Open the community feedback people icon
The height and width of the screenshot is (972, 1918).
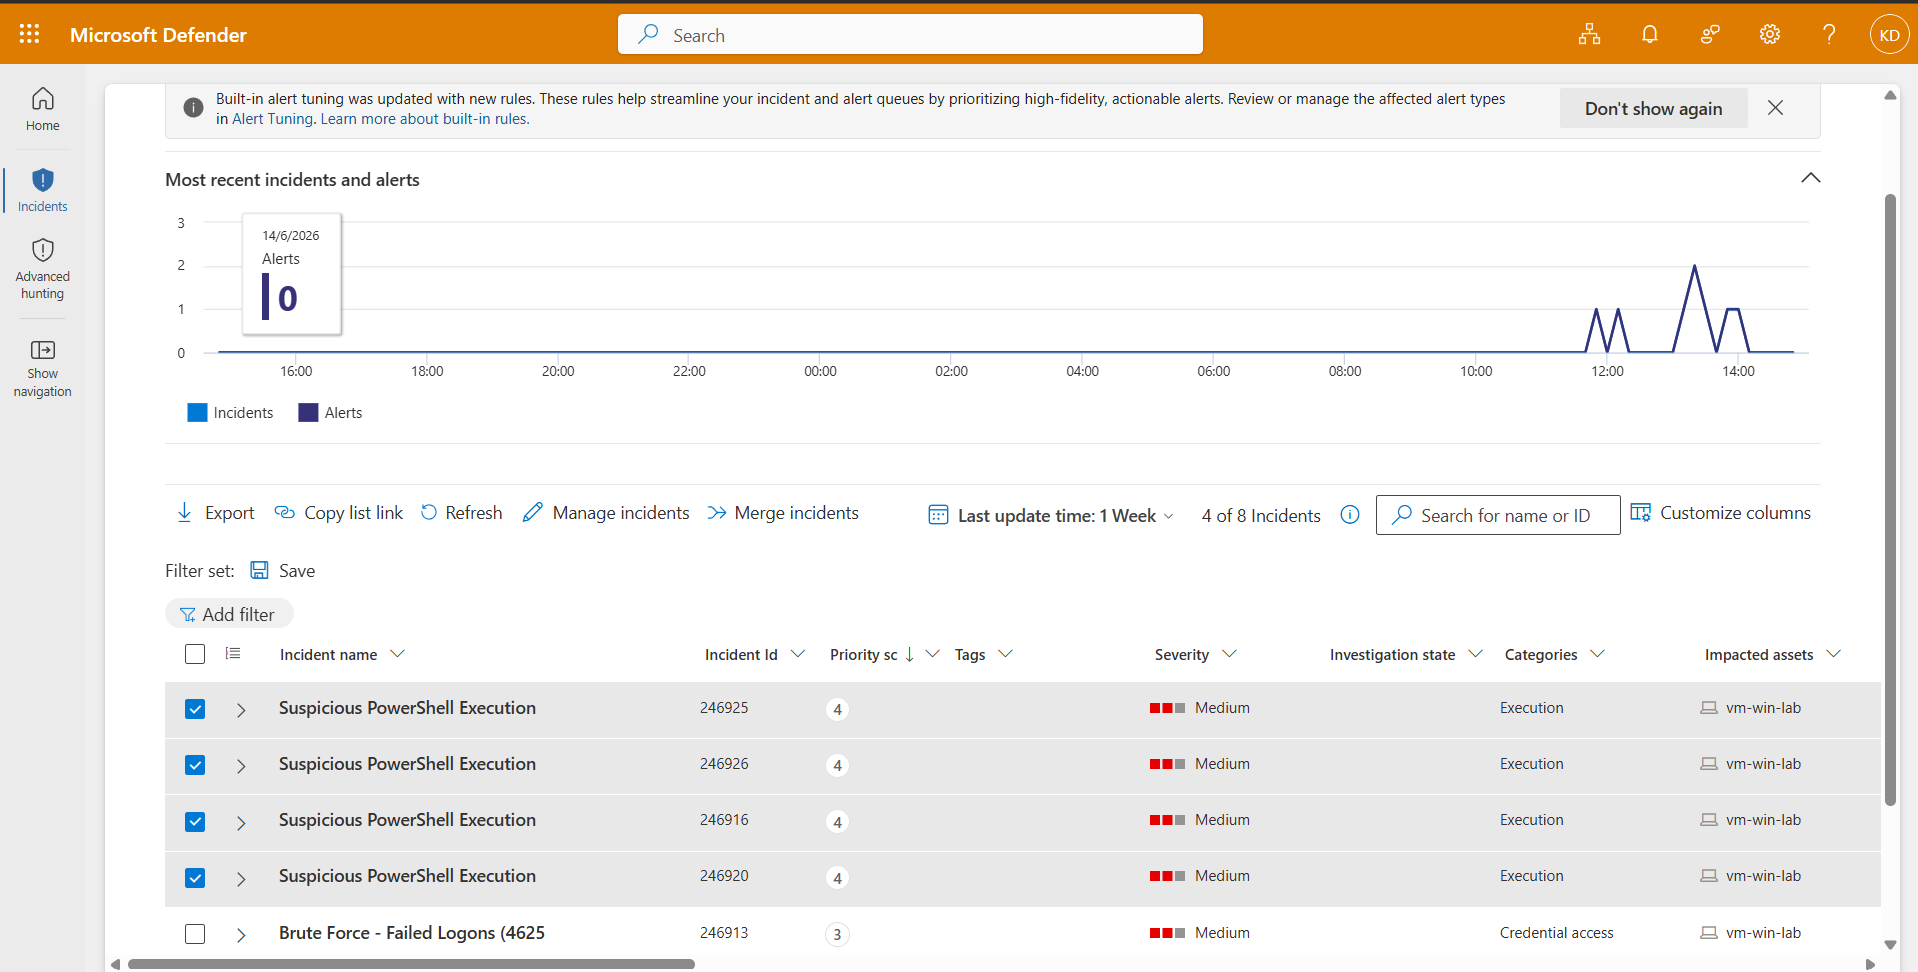point(1710,34)
